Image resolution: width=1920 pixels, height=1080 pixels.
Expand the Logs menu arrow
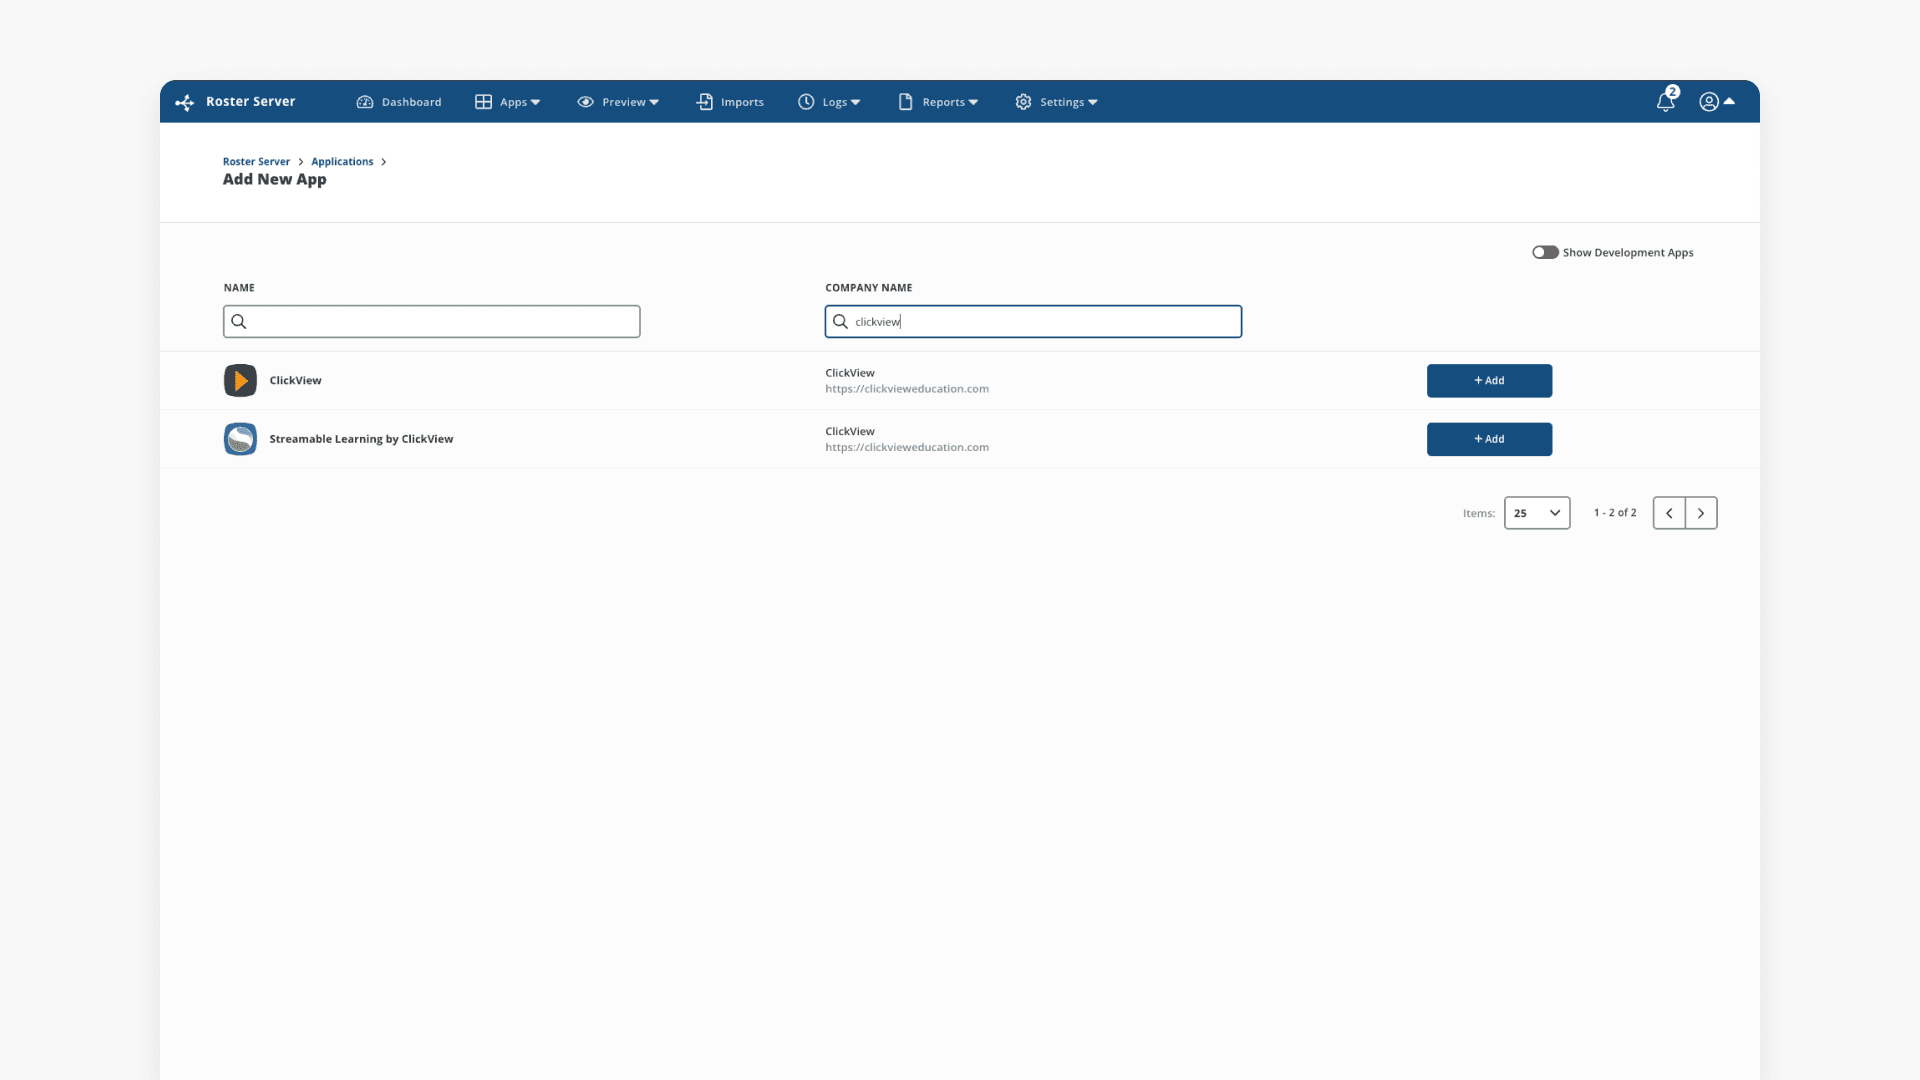point(856,103)
